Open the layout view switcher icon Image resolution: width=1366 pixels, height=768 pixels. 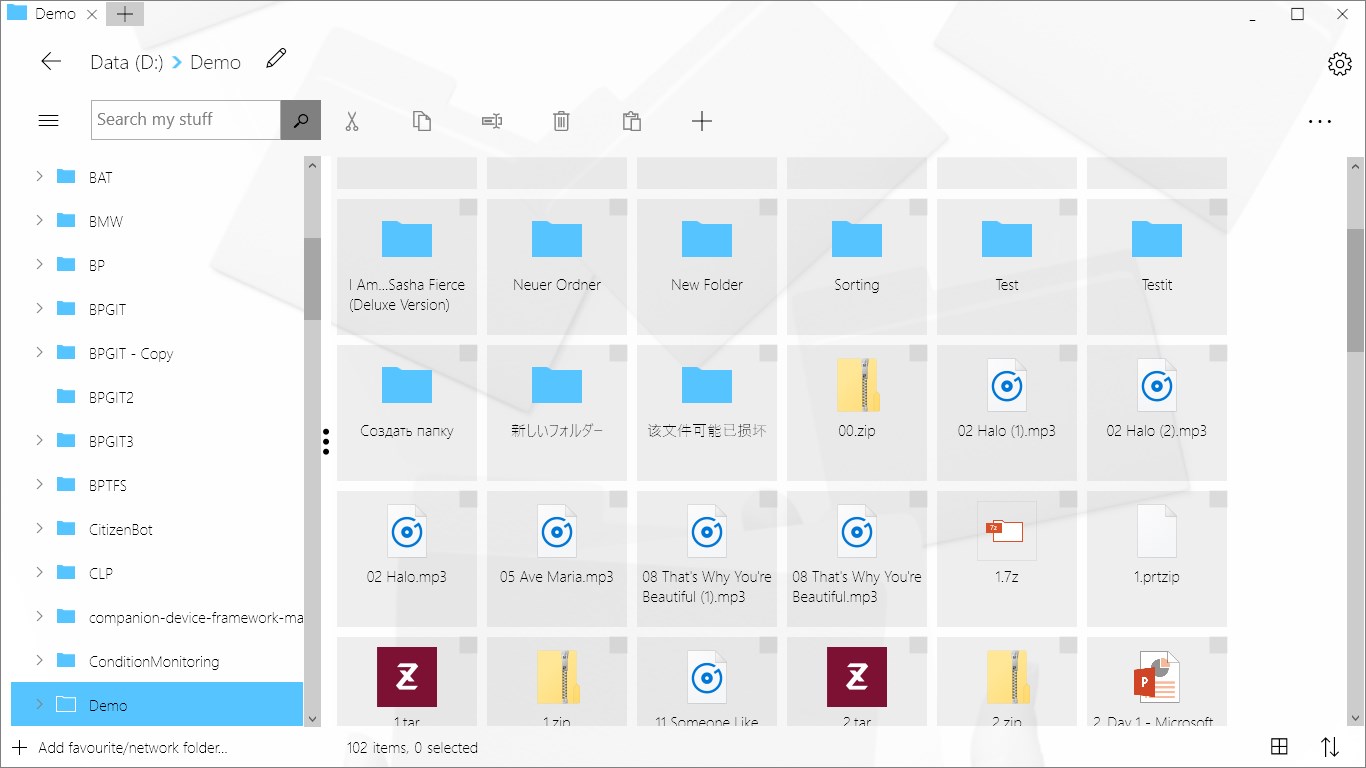pyautogui.click(x=1279, y=746)
